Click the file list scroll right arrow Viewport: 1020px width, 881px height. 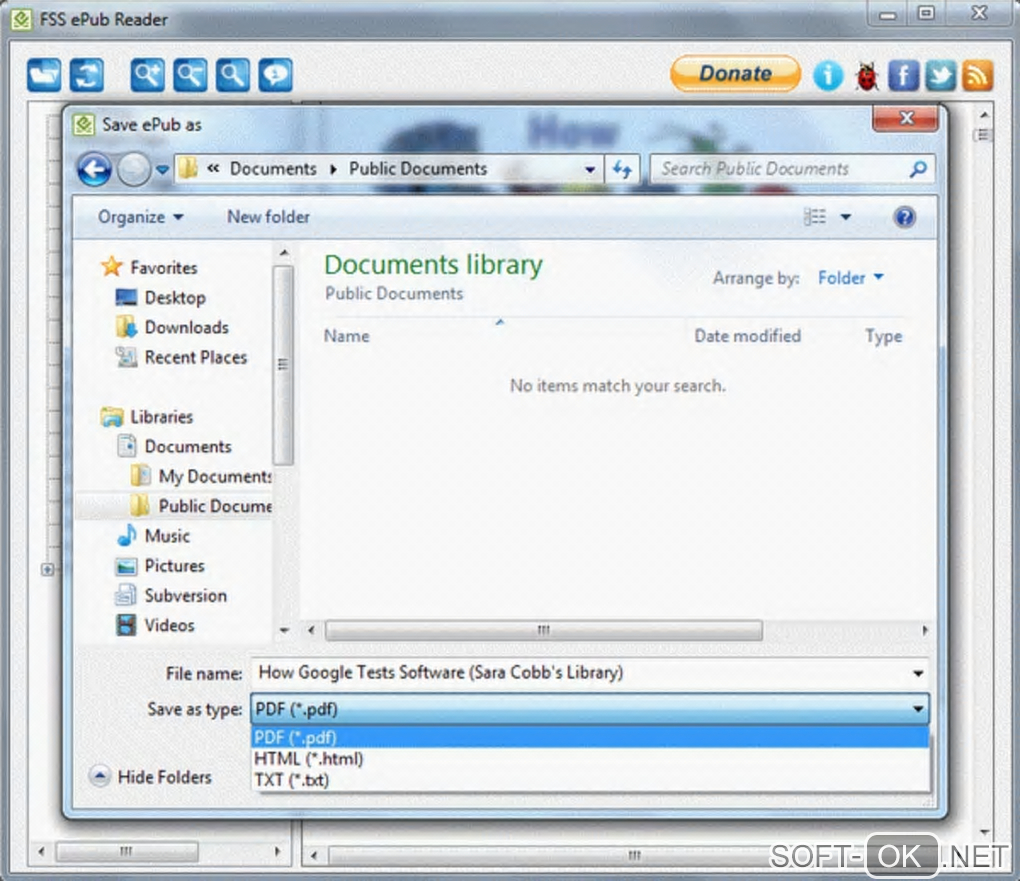[924, 630]
